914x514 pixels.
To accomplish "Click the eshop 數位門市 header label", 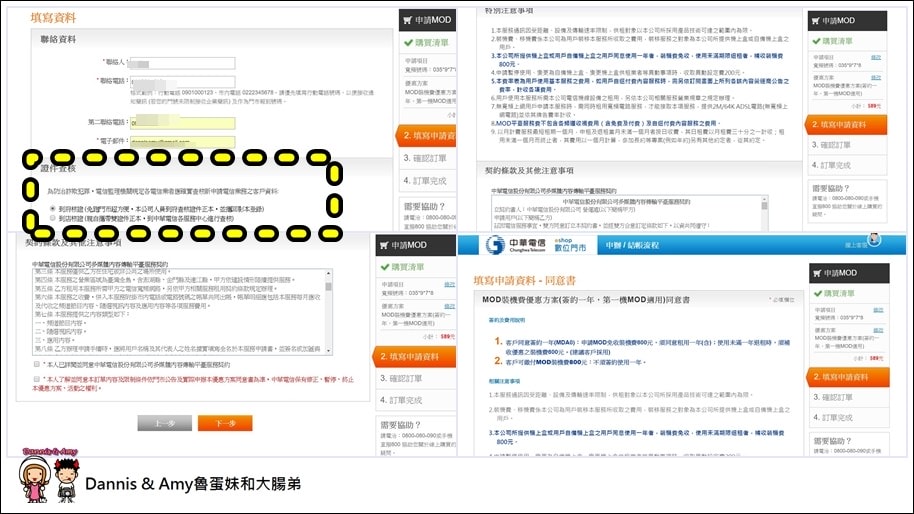I will [x=570, y=245].
